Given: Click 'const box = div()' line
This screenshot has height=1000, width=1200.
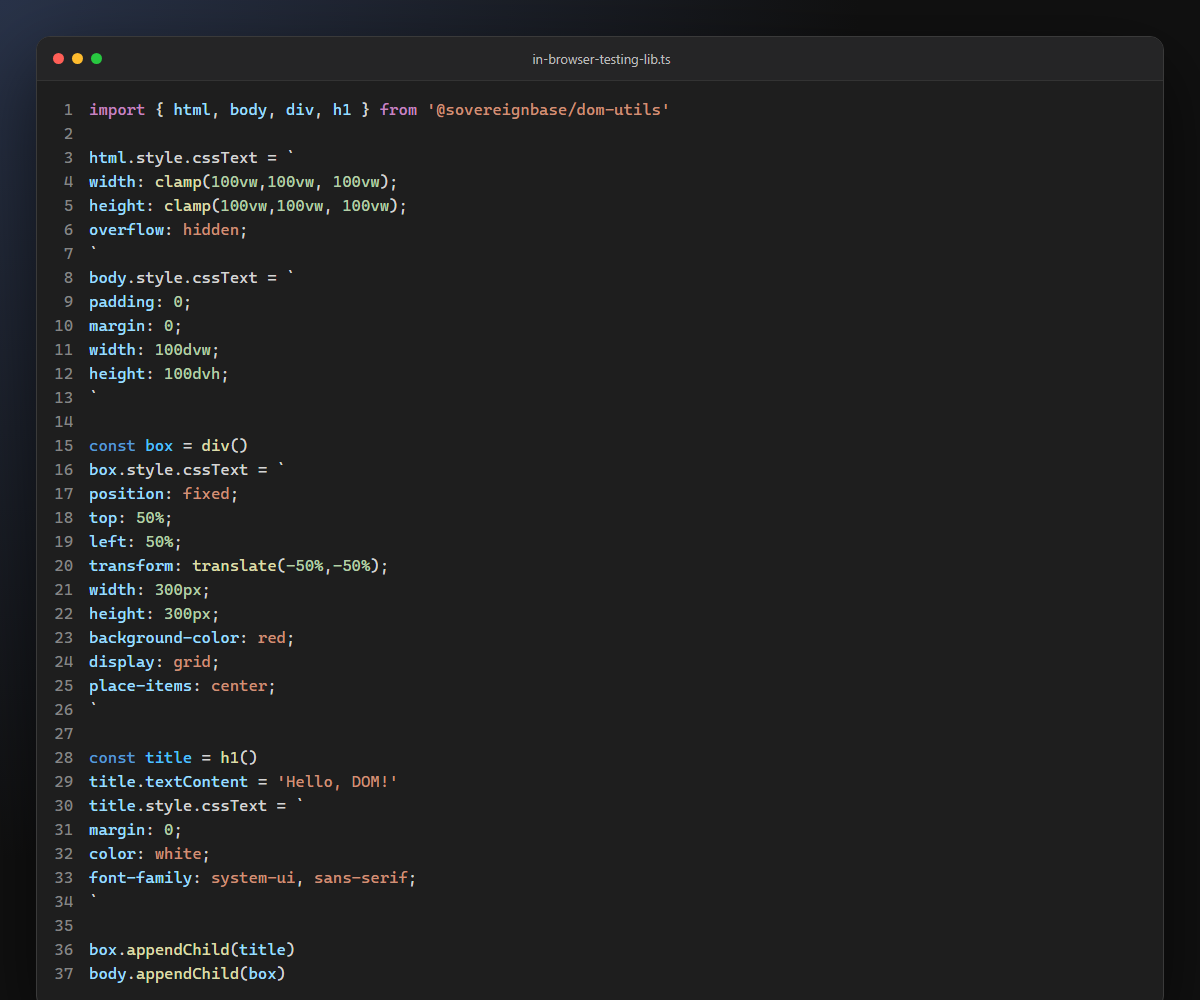Looking at the screenshot, I should [x=168, y=446].
